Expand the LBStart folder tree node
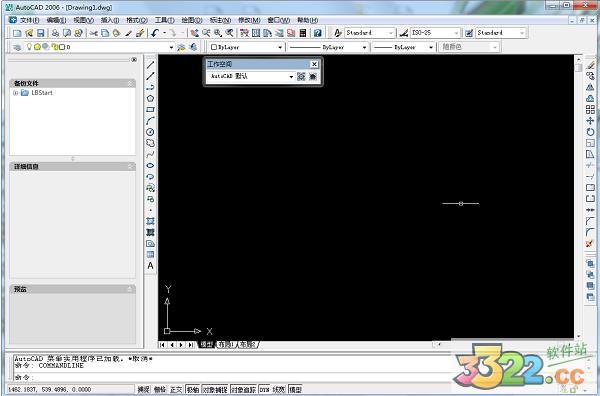Image resolution: width=600 pixels, height=396 pixels. coord(16,93)
